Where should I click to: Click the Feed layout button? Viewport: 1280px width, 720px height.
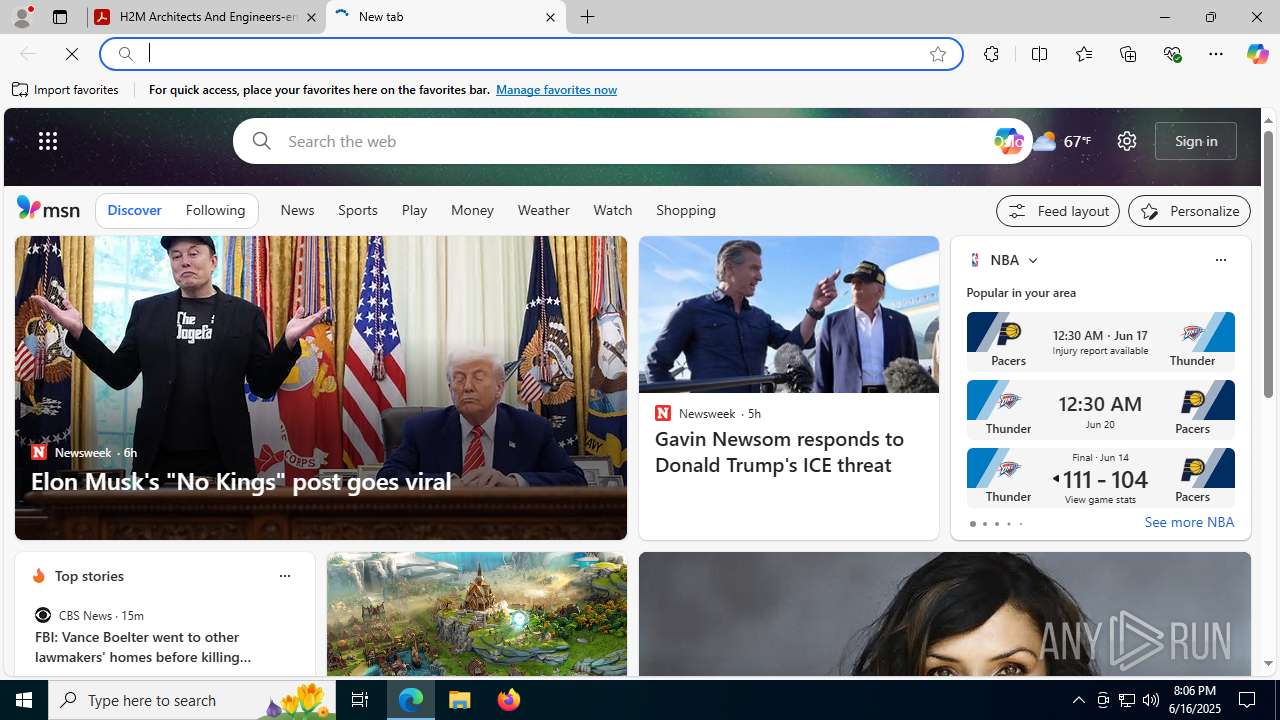[x=1058, y=211]
